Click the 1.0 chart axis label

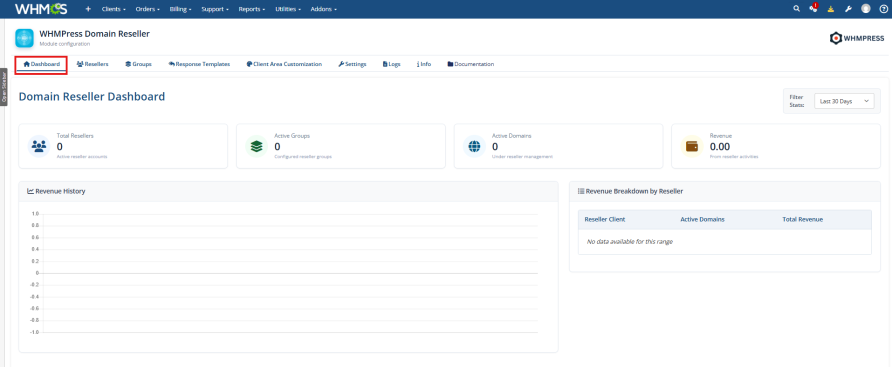pos(35,214)
